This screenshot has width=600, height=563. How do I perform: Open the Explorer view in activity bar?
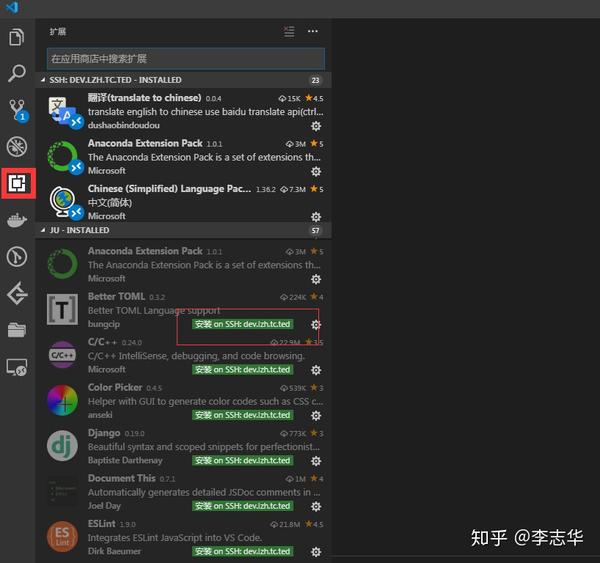coord(17,37)
